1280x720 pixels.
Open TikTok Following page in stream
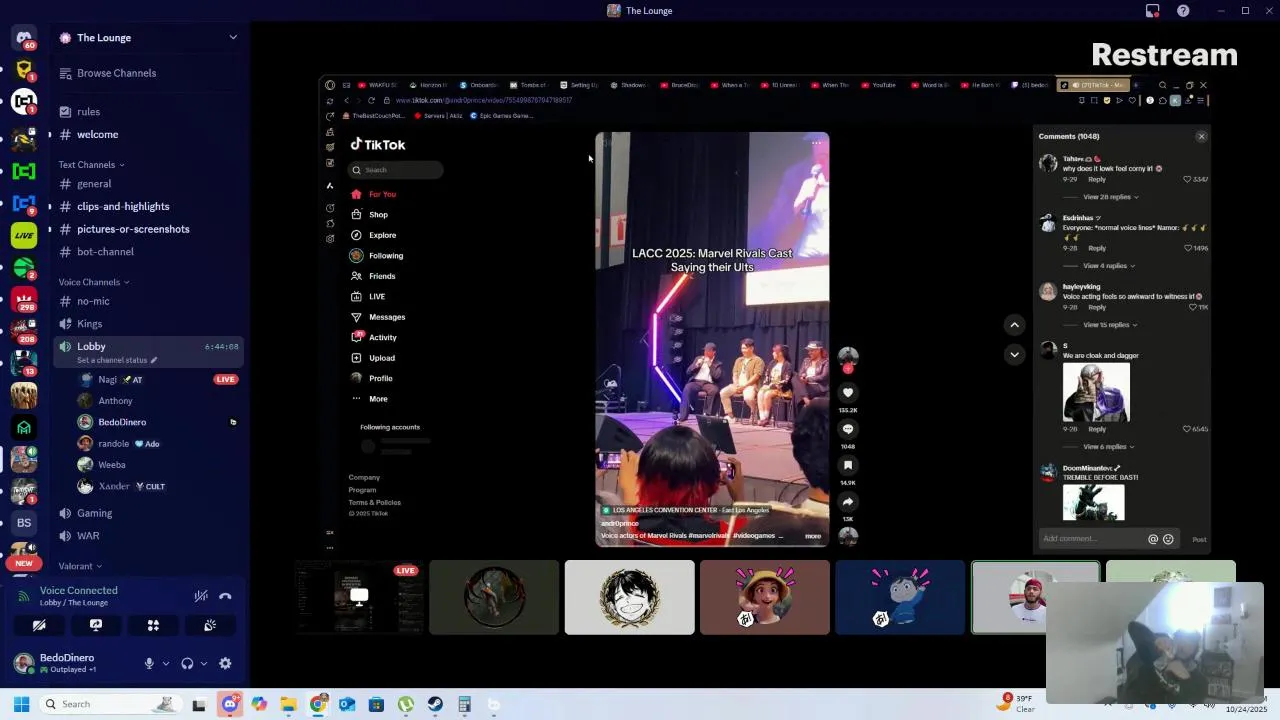click(x=386, y=256)
